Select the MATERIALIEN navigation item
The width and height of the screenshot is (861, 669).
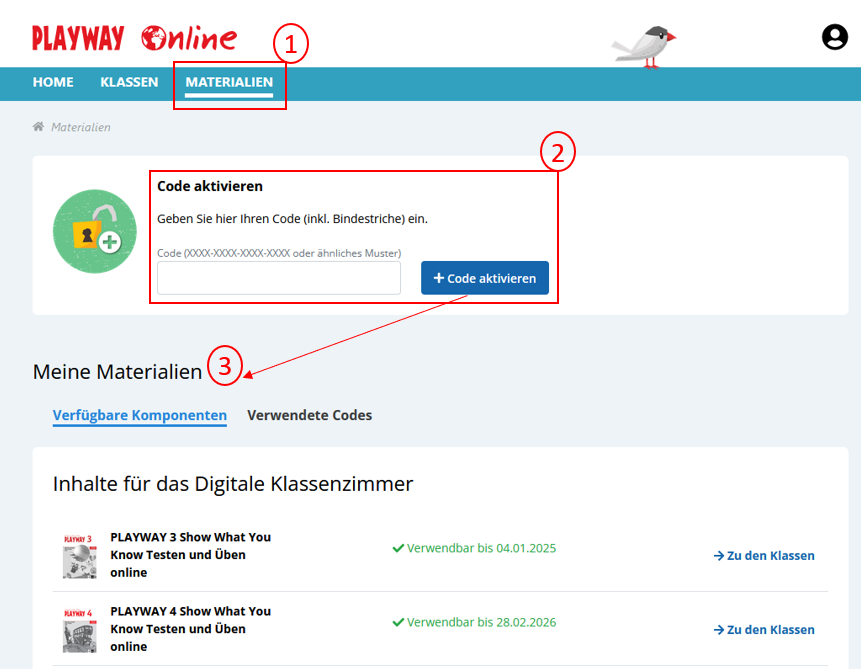coord(229,82)
